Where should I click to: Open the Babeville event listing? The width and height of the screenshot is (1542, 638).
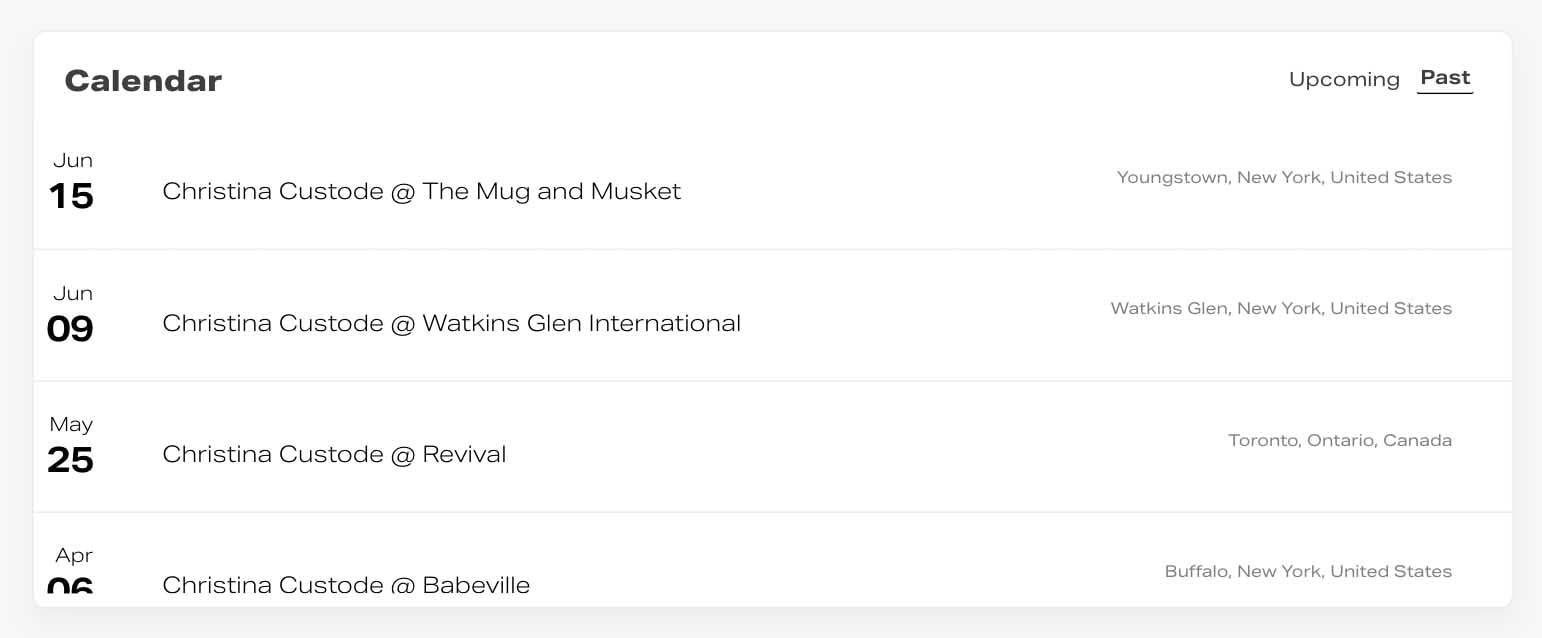tap(346, 585)
